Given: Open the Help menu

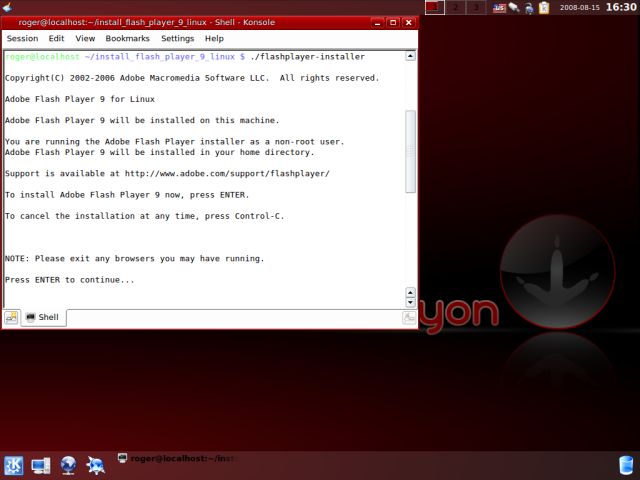Looking at the screenshot, I should [214, 39].
